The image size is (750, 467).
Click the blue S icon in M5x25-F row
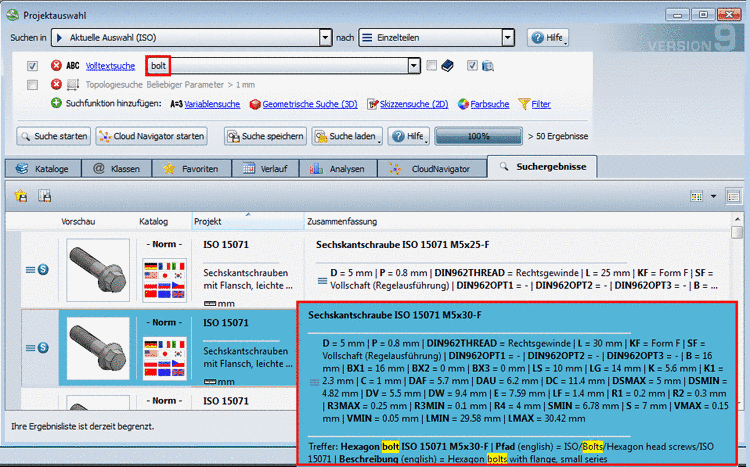pyautogui.click(x=43, y=269)
